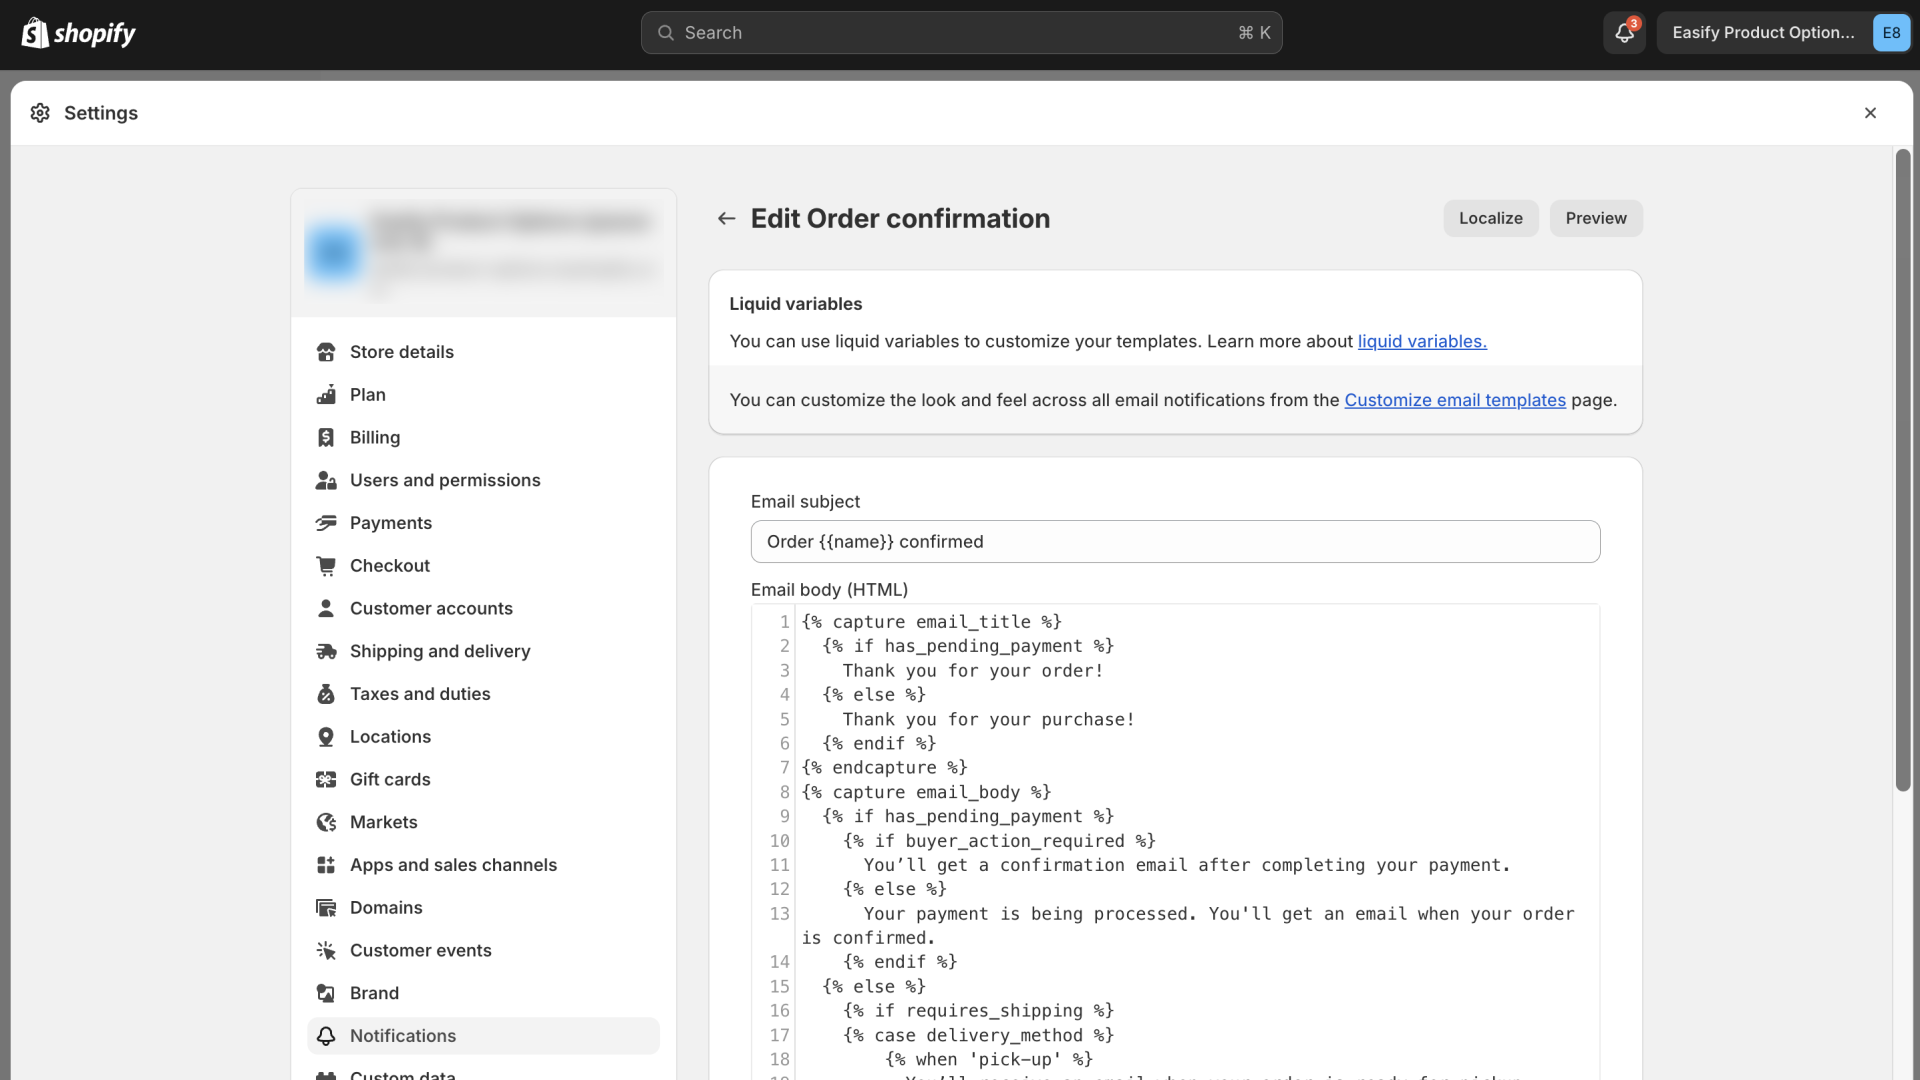Select the Users and permissions icon

coord(327,480)
